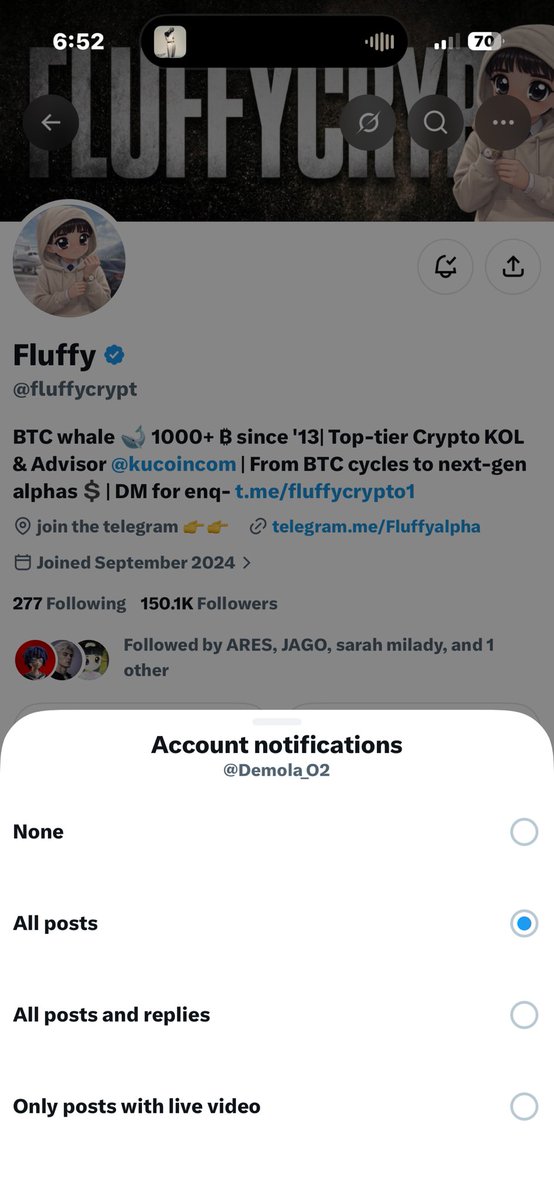Open Fluffy's round profile picture
This screenshot has width=554, height=1200.
[x=69, y=260]
